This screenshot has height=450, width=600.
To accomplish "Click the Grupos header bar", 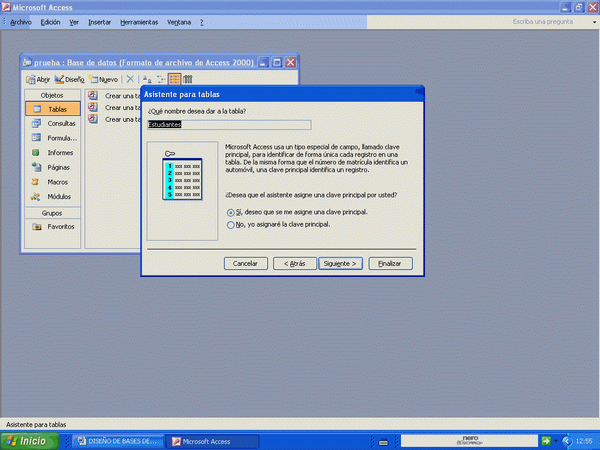I will coord(52,213).
